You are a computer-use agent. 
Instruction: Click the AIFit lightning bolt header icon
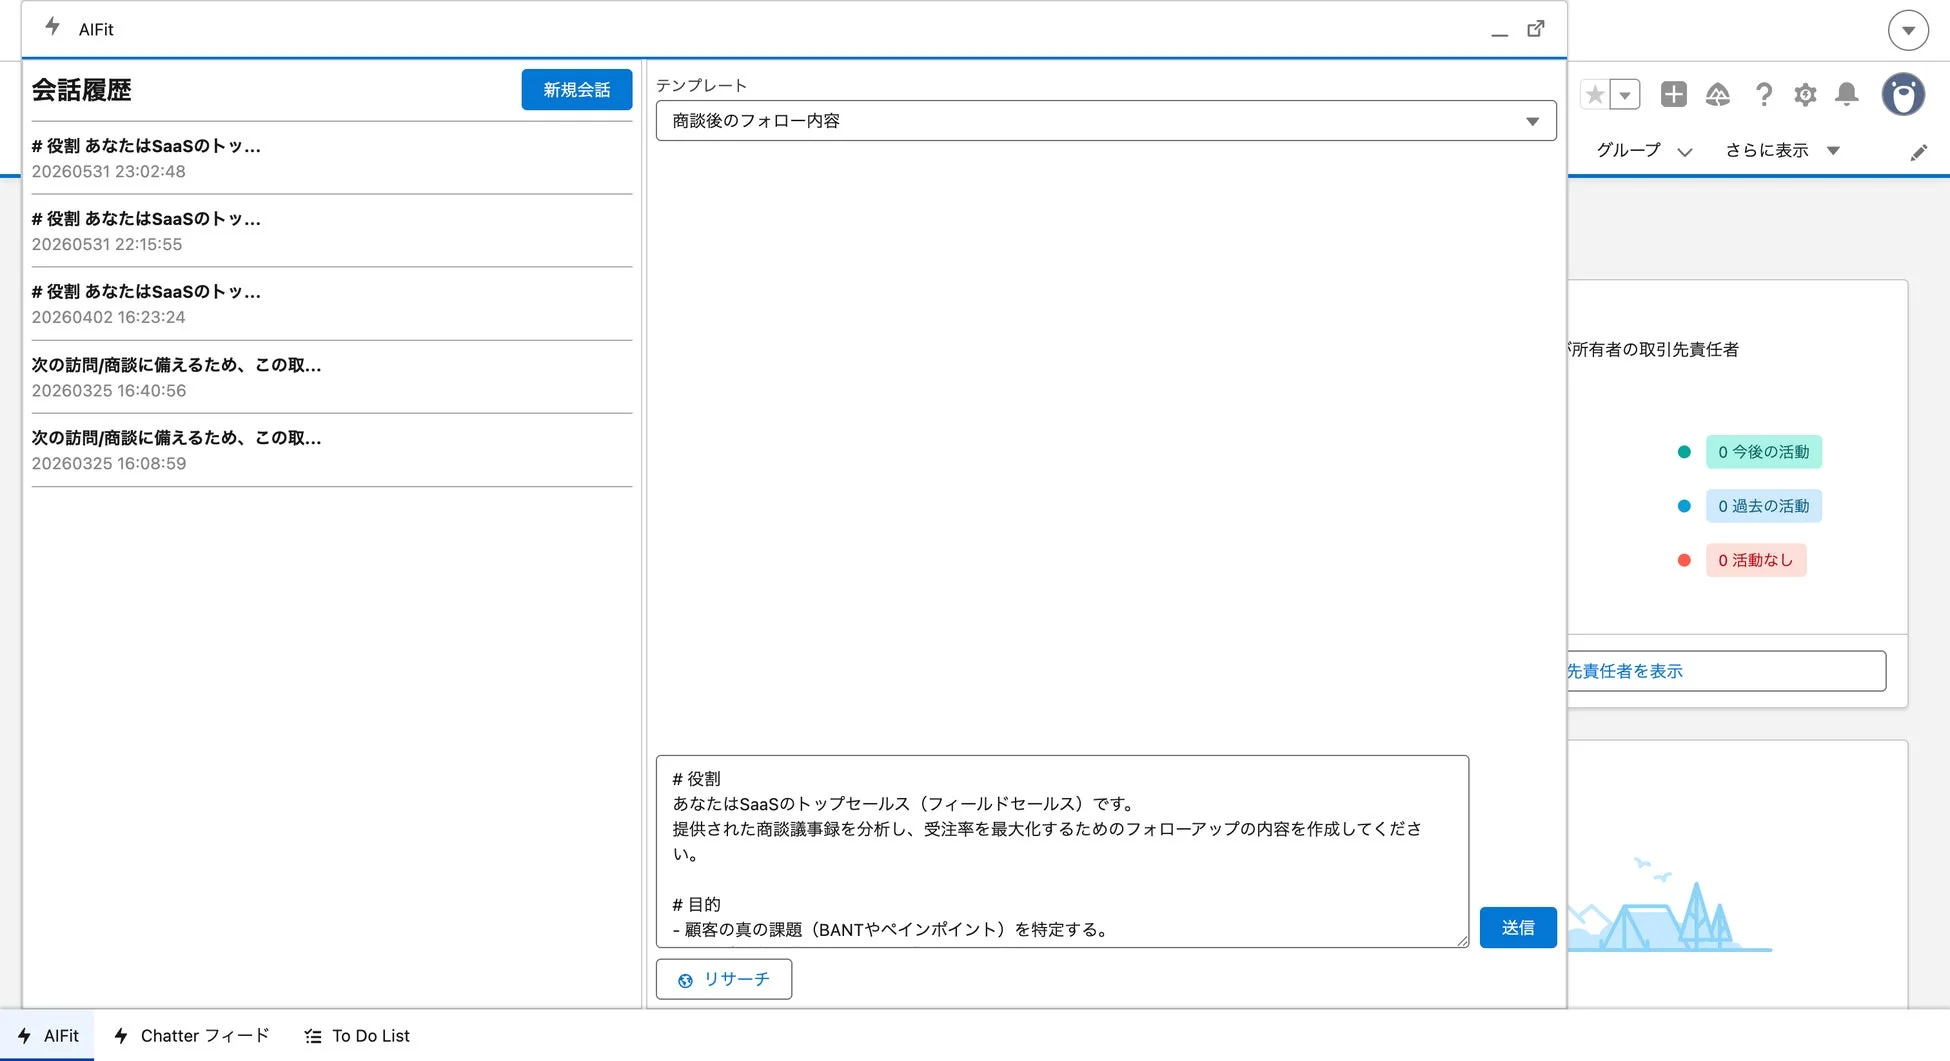pos(53,27)
